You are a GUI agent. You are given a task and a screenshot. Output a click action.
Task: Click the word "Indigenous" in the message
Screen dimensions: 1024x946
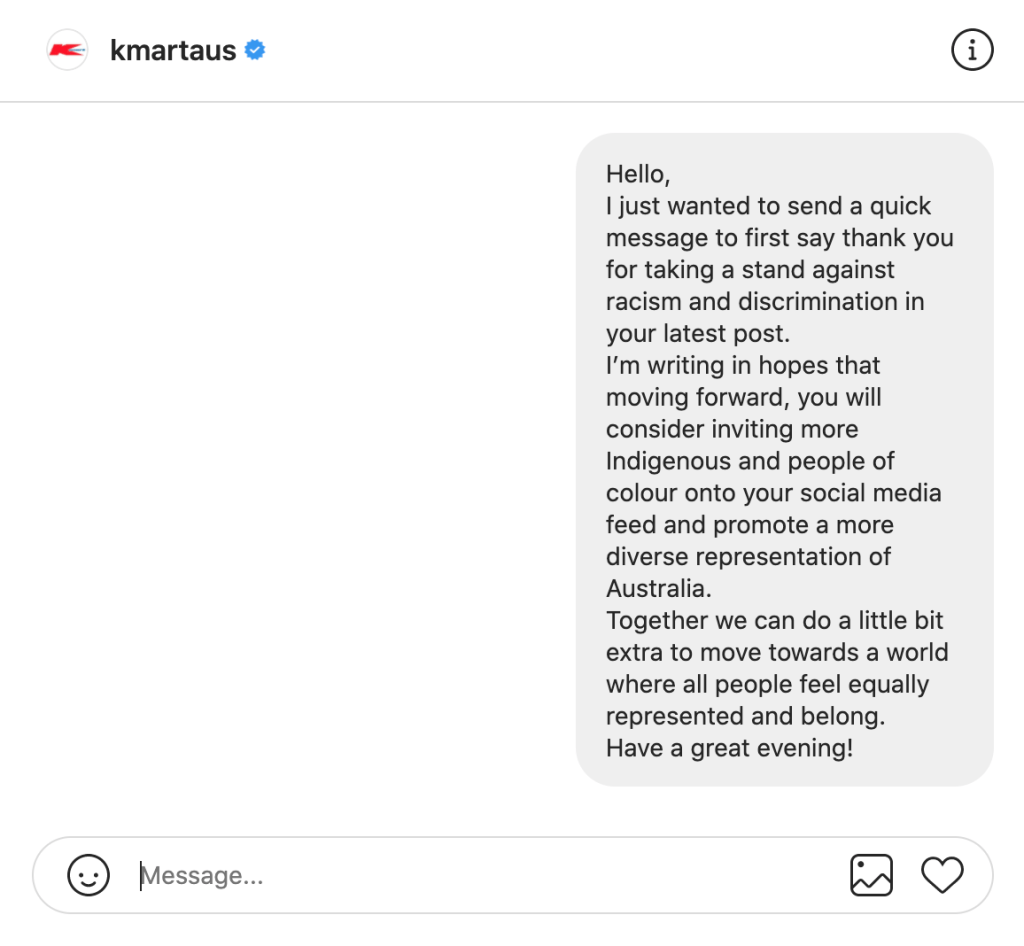tap(666, 461)
